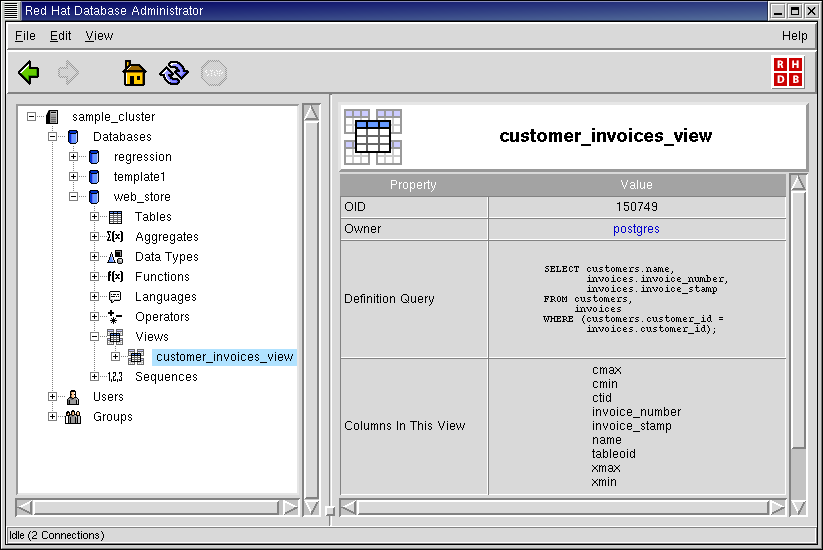Click the Tables grid icon
The height and width of the screenshot is (550, 823).
[x=115, y=217]
